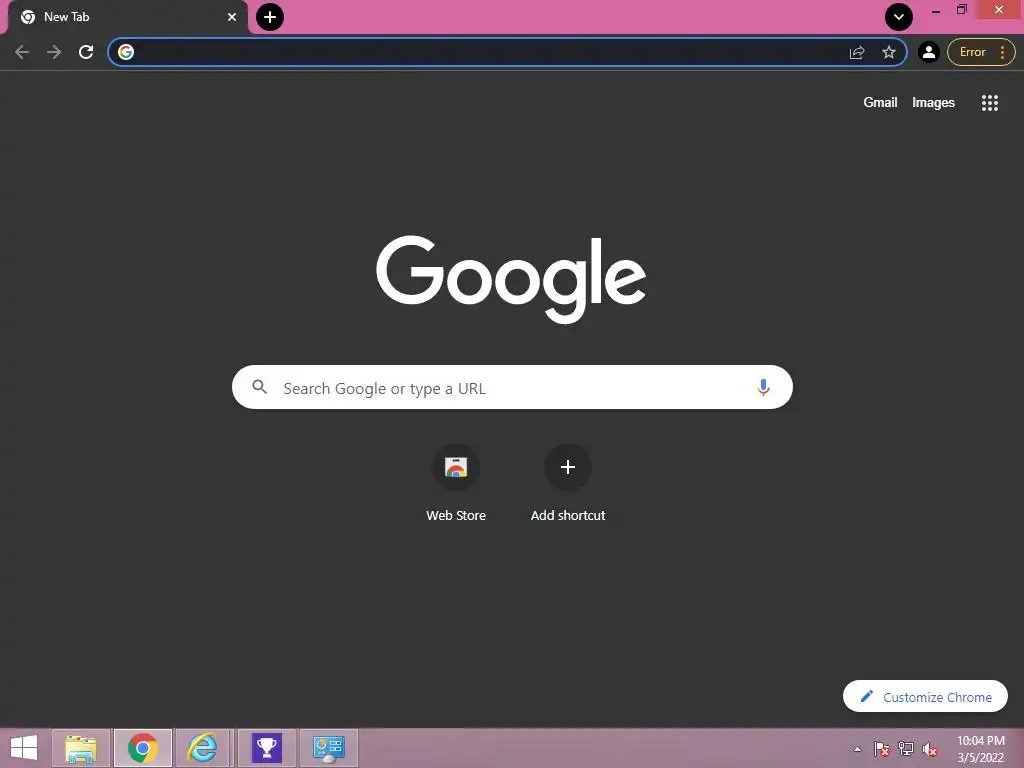Share this page icon in address bar

[857, 52]
